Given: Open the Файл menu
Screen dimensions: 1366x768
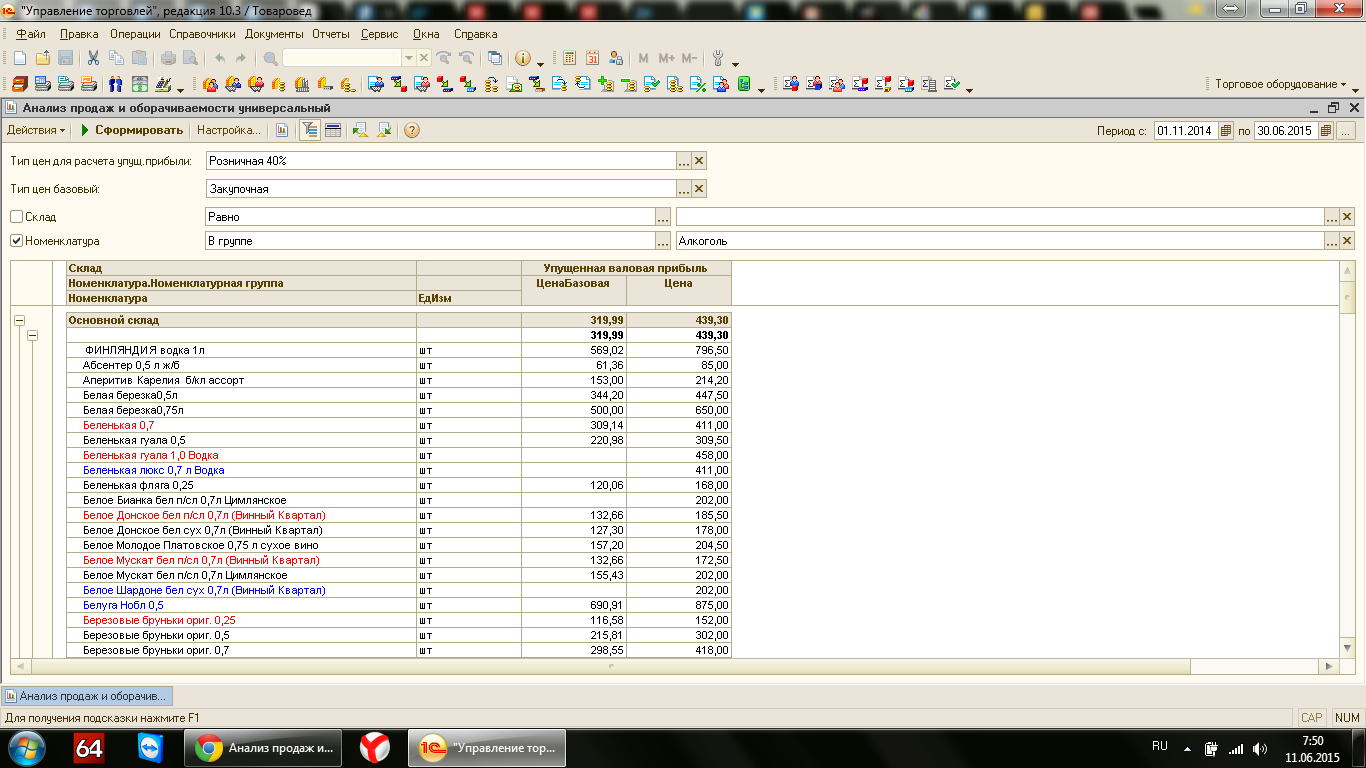Looking at the screenshot, I should click(x=31, y=34).
